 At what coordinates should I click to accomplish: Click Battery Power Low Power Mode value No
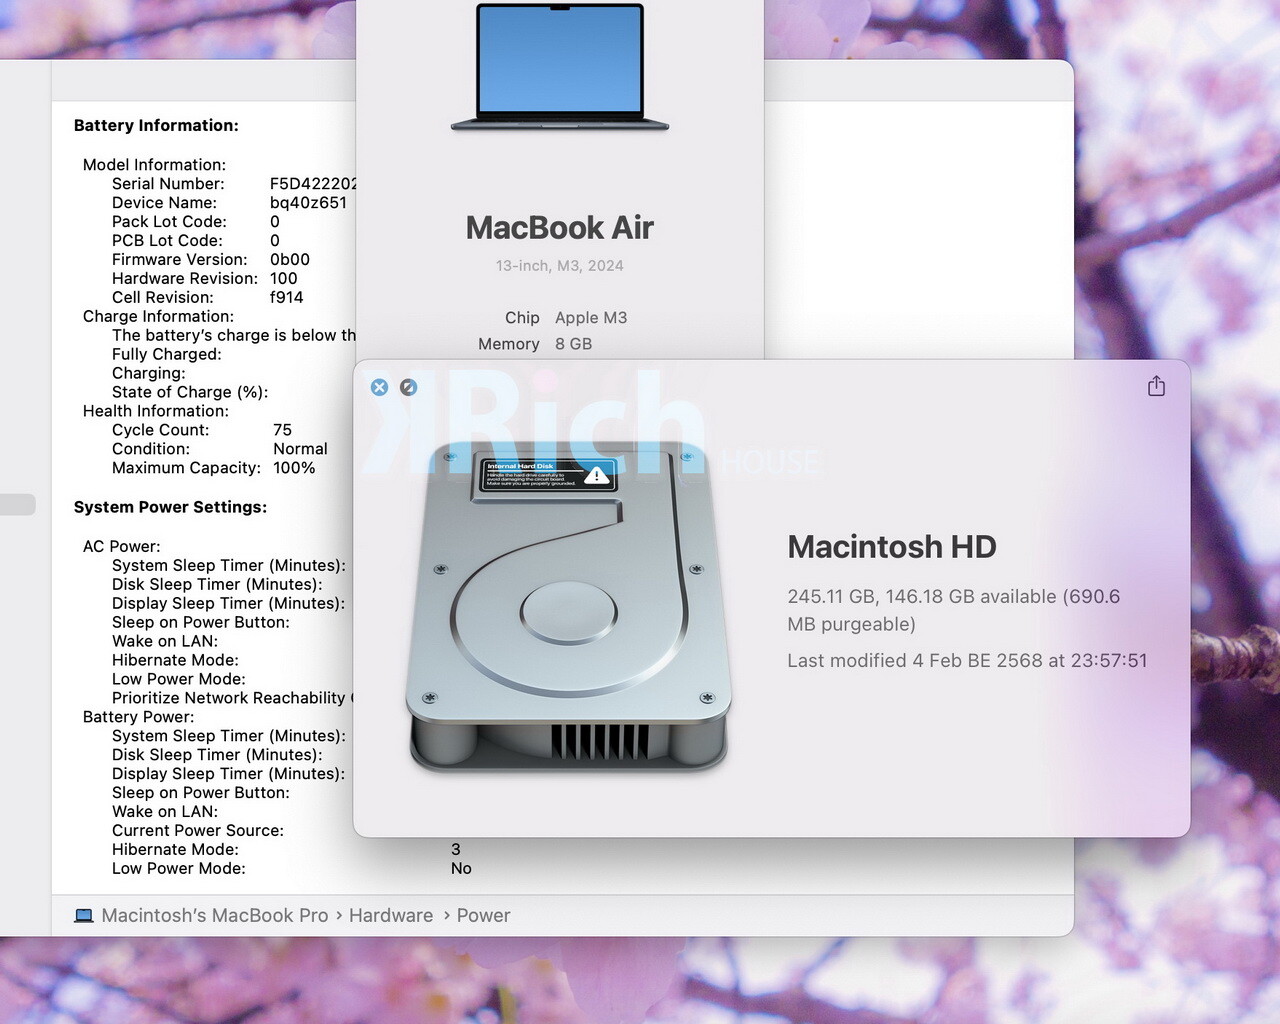pos(461,868)
